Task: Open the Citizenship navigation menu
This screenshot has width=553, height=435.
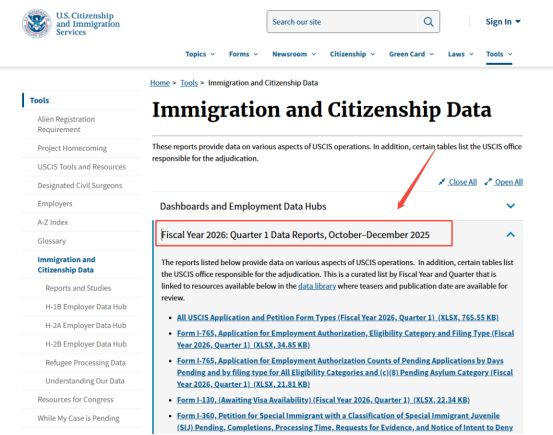Action: pyautogui.click(x=352, y=54)
